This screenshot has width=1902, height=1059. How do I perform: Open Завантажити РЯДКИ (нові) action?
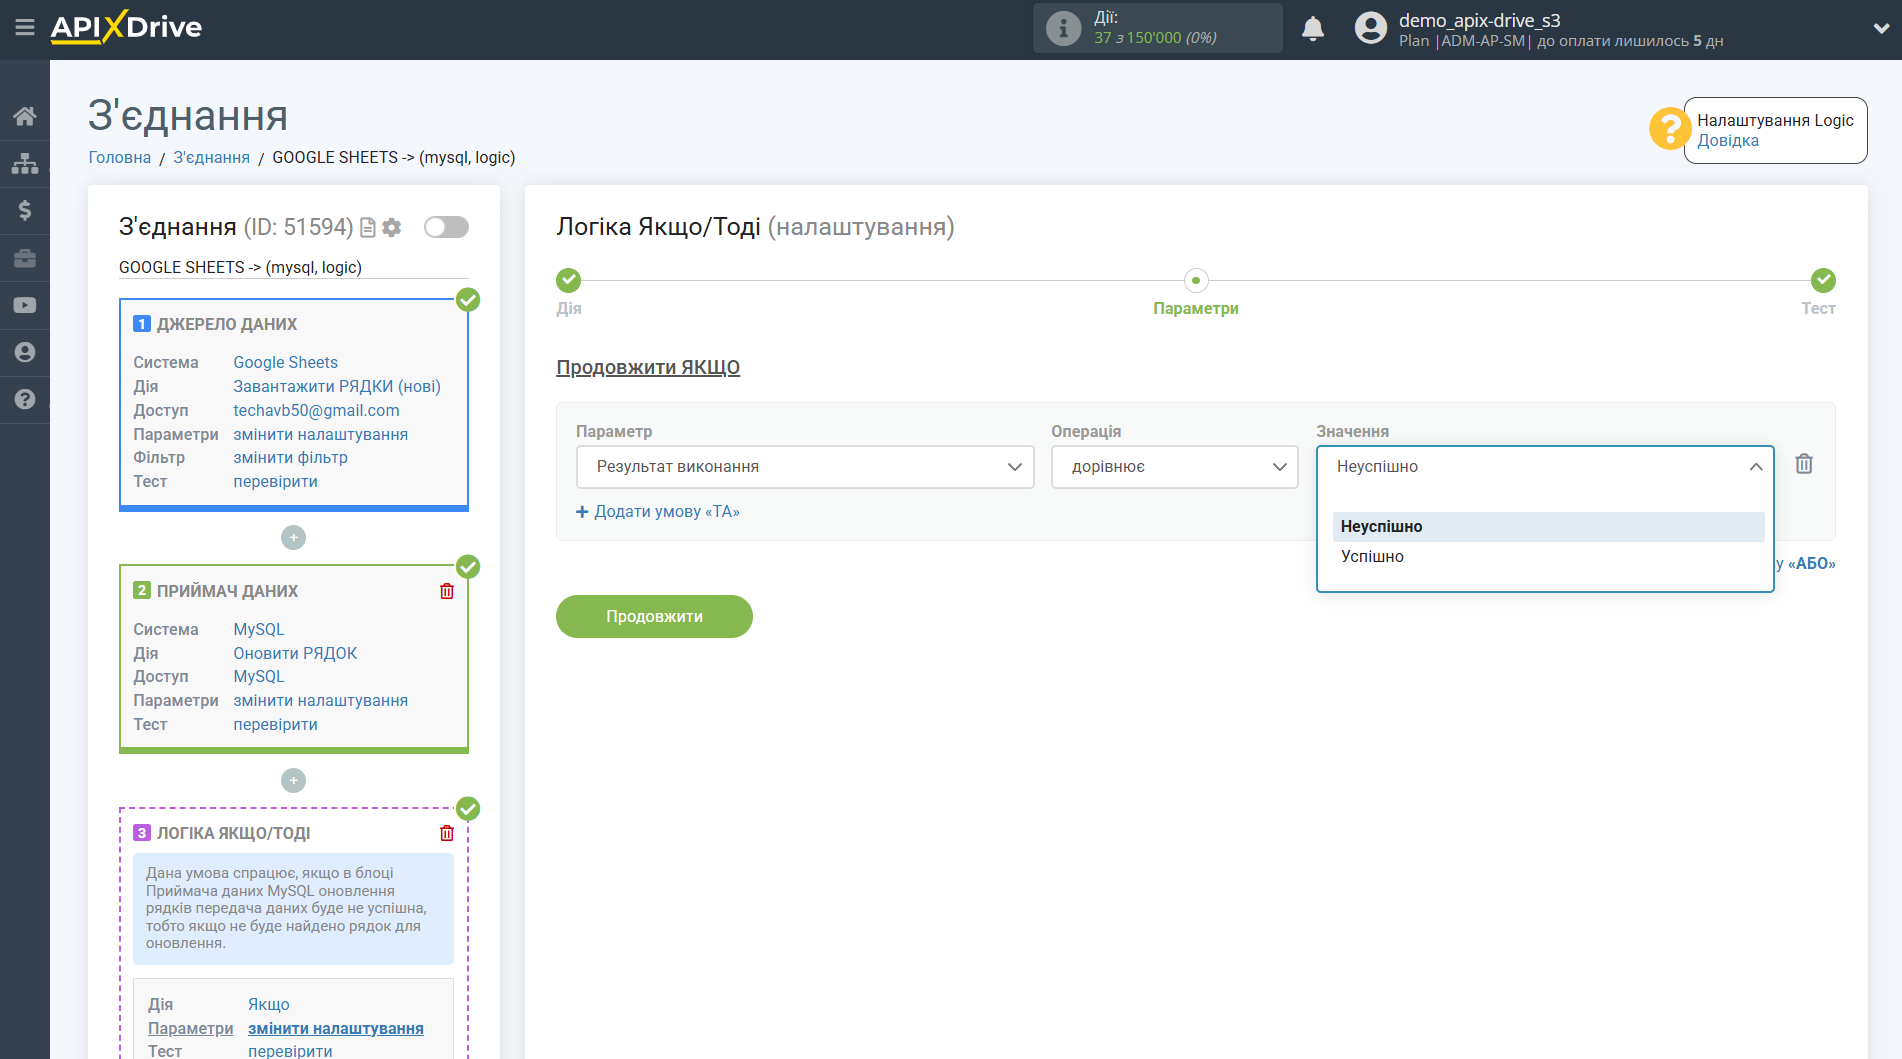pyautogui.click(x=337, y=387)
